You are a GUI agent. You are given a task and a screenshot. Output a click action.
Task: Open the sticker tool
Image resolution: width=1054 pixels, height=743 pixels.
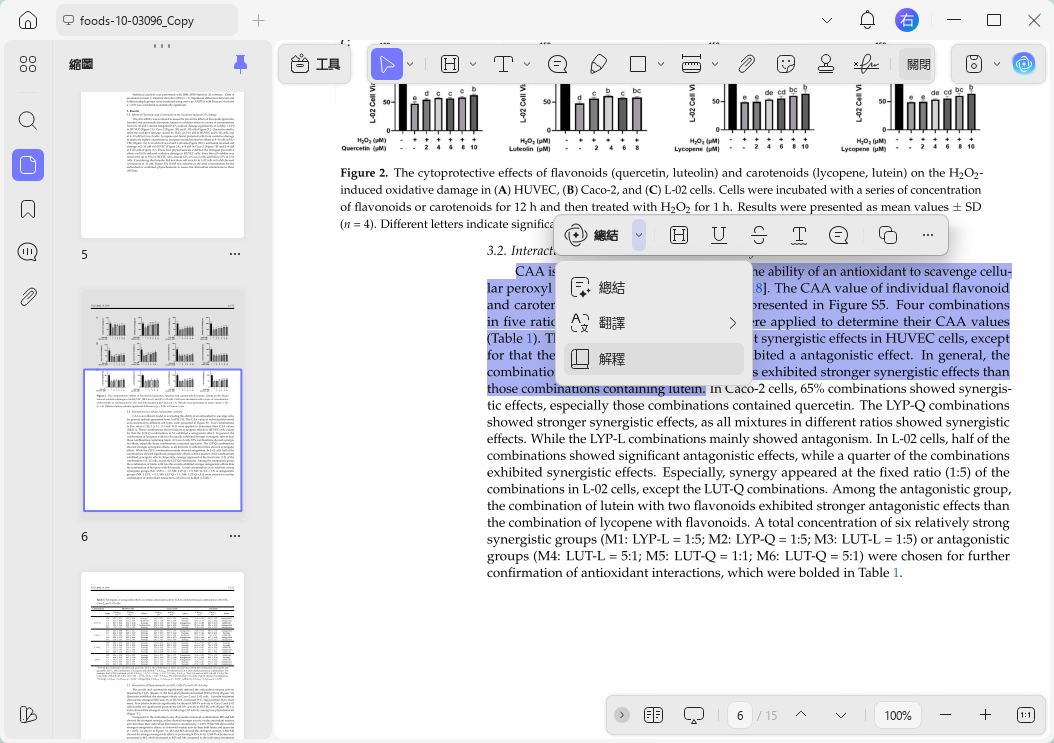pyautogui.click(x=785, y=64)
